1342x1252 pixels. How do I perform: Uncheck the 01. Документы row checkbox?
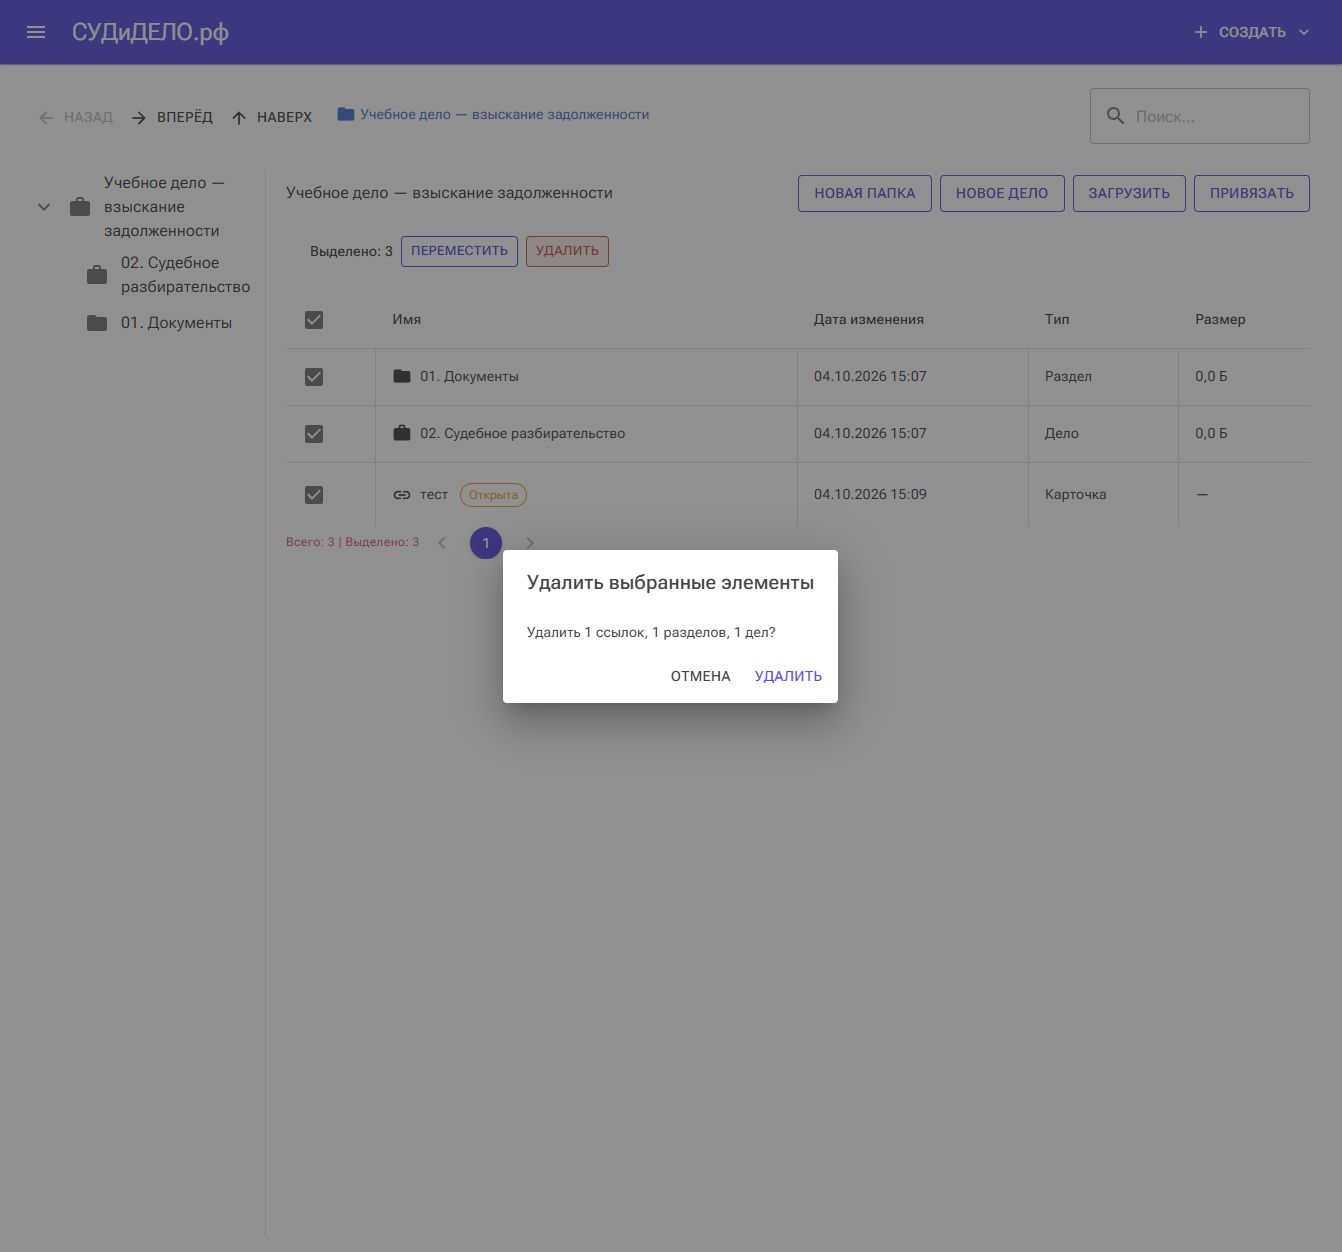click(x=314, y=377)
